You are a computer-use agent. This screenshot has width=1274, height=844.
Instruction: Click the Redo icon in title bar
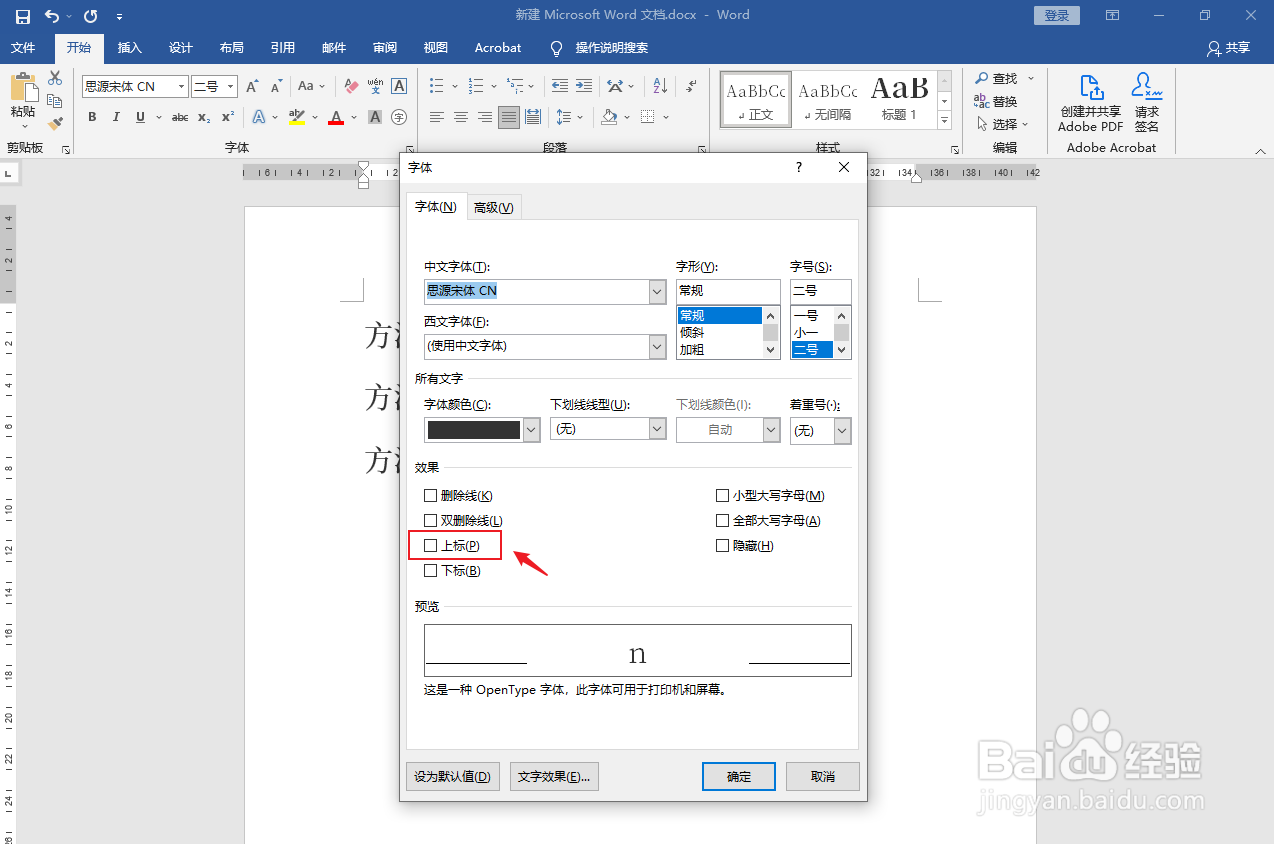(x=91, y=16)
